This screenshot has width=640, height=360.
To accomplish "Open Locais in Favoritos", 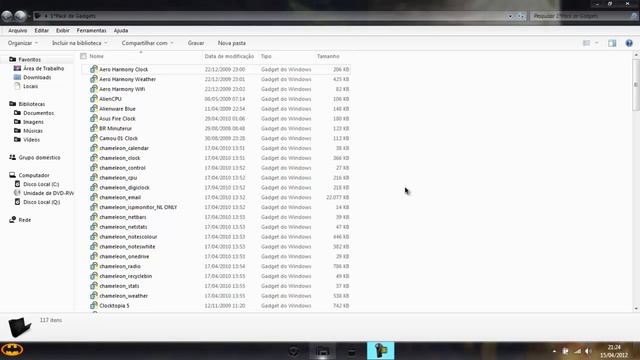I will [x=31, y=86].
